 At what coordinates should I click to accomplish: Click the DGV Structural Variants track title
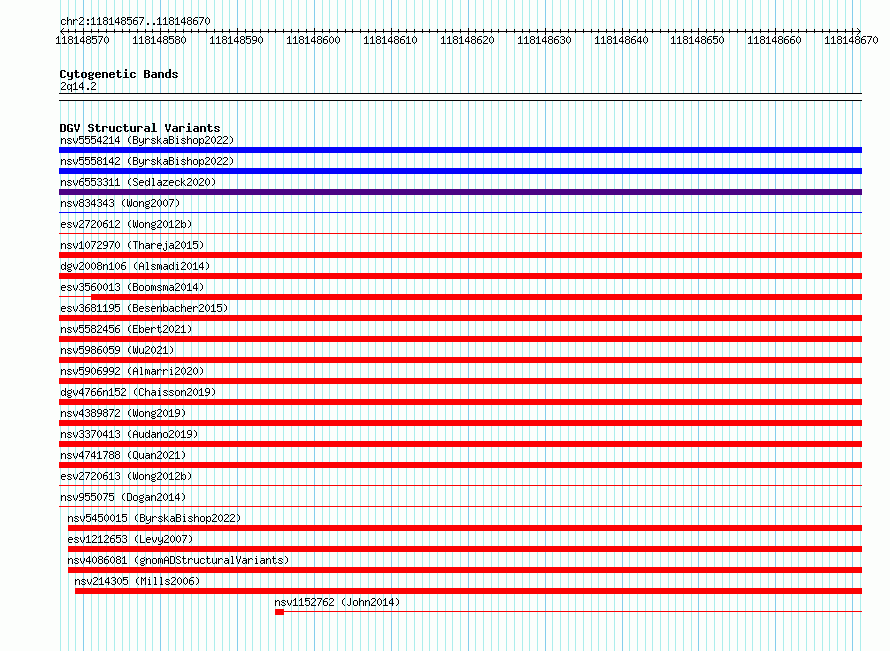(x=140, y=128)
